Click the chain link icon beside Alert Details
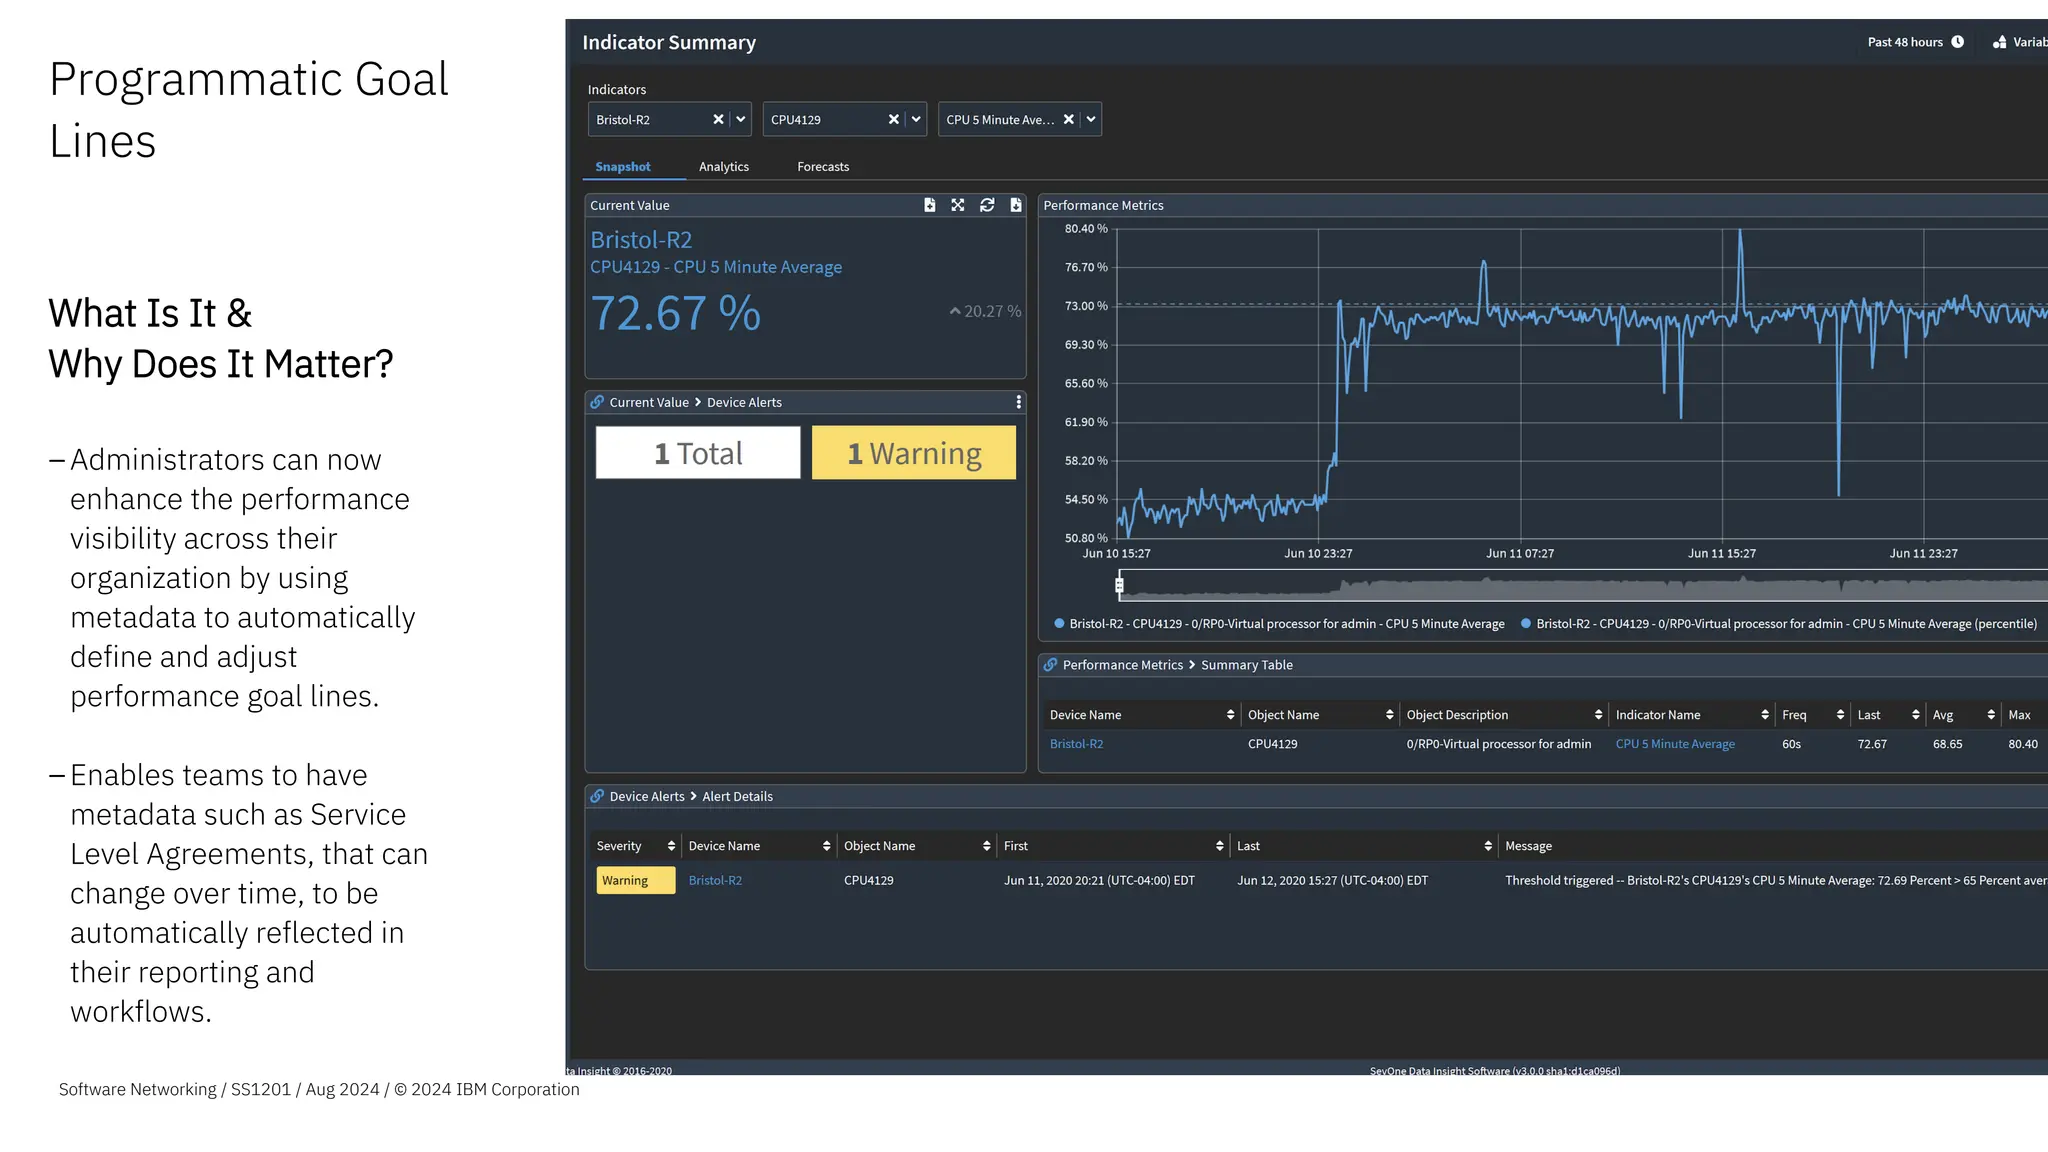Image resolution: width=2048 pixels, height=1152 pixels. tap(597, 797)
